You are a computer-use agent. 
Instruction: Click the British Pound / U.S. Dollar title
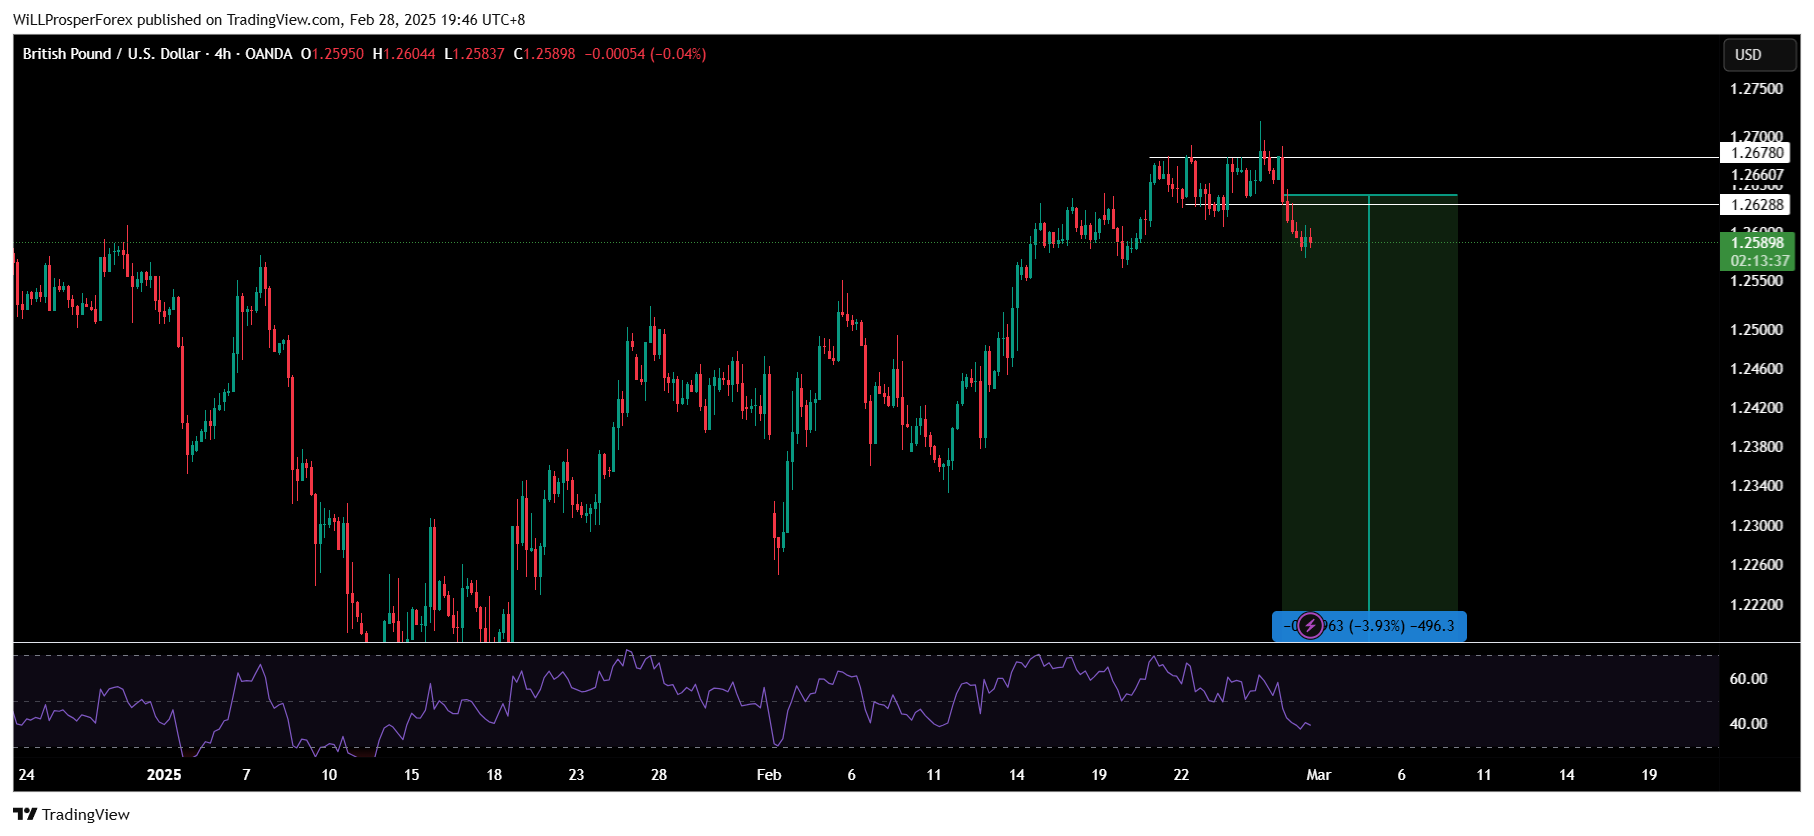click(x=112, y=54)
